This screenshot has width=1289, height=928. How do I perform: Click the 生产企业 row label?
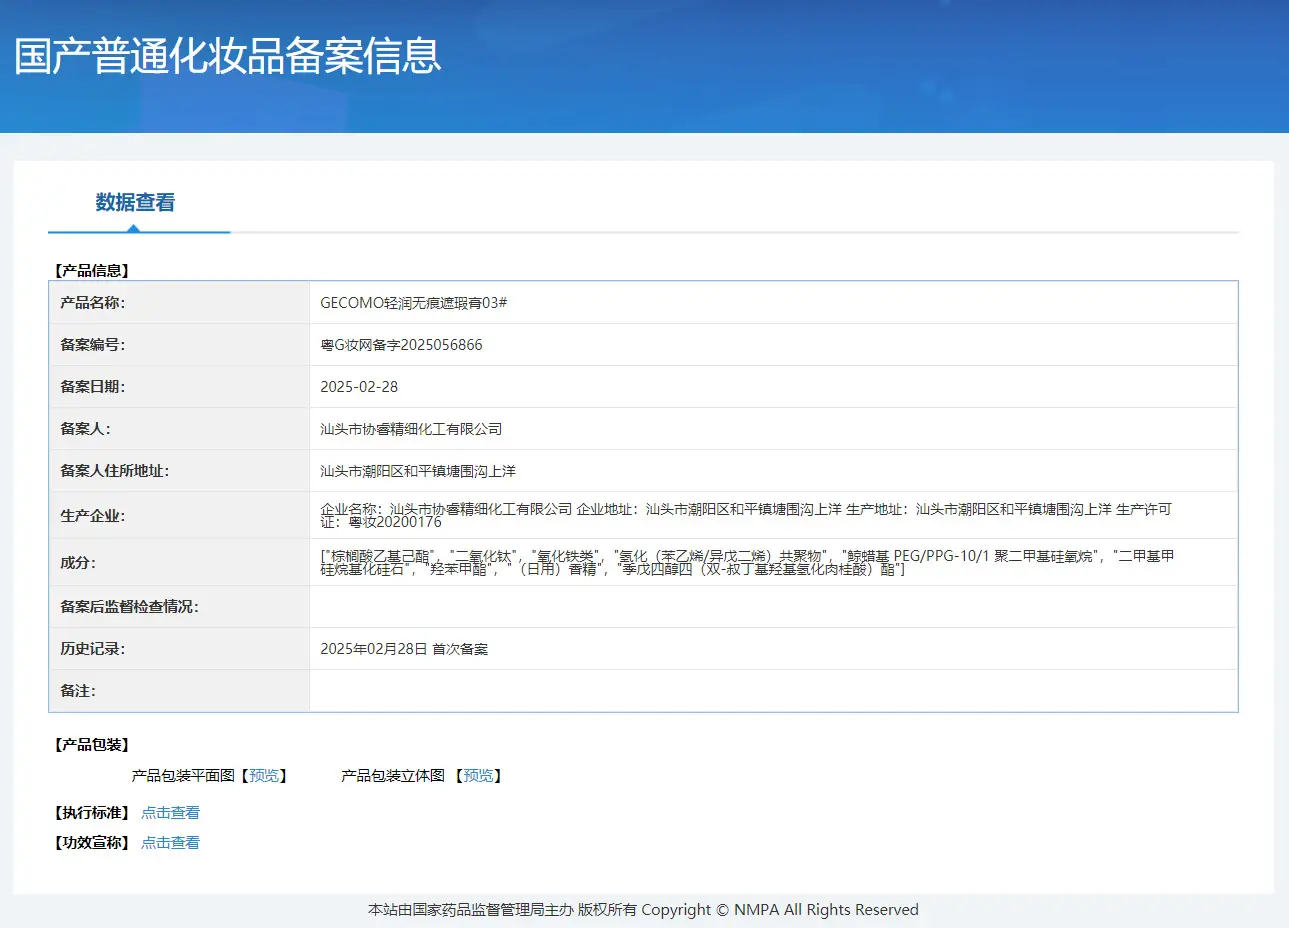(x=93, y=516)
